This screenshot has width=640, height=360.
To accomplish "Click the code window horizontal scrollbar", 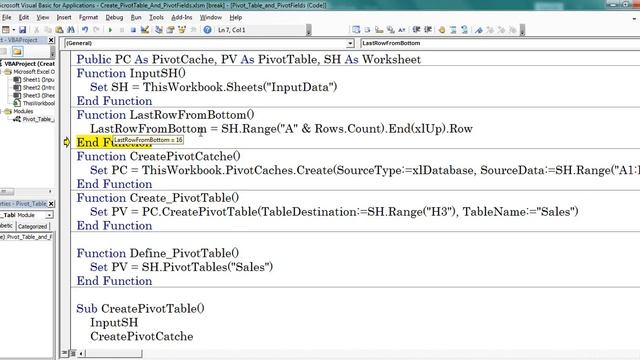I will pyautogui.click(x=113, y=353).
